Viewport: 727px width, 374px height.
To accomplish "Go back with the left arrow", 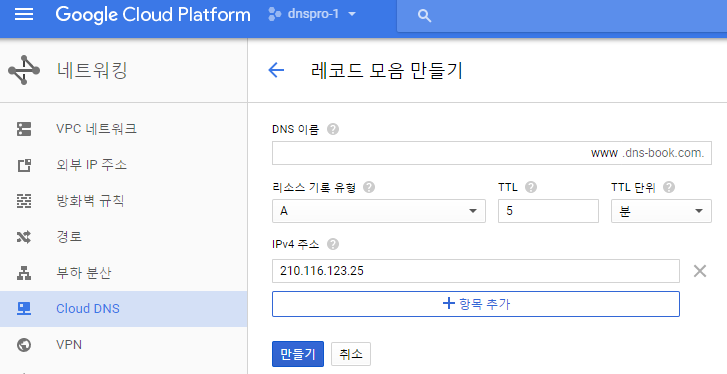I will 276,70.
